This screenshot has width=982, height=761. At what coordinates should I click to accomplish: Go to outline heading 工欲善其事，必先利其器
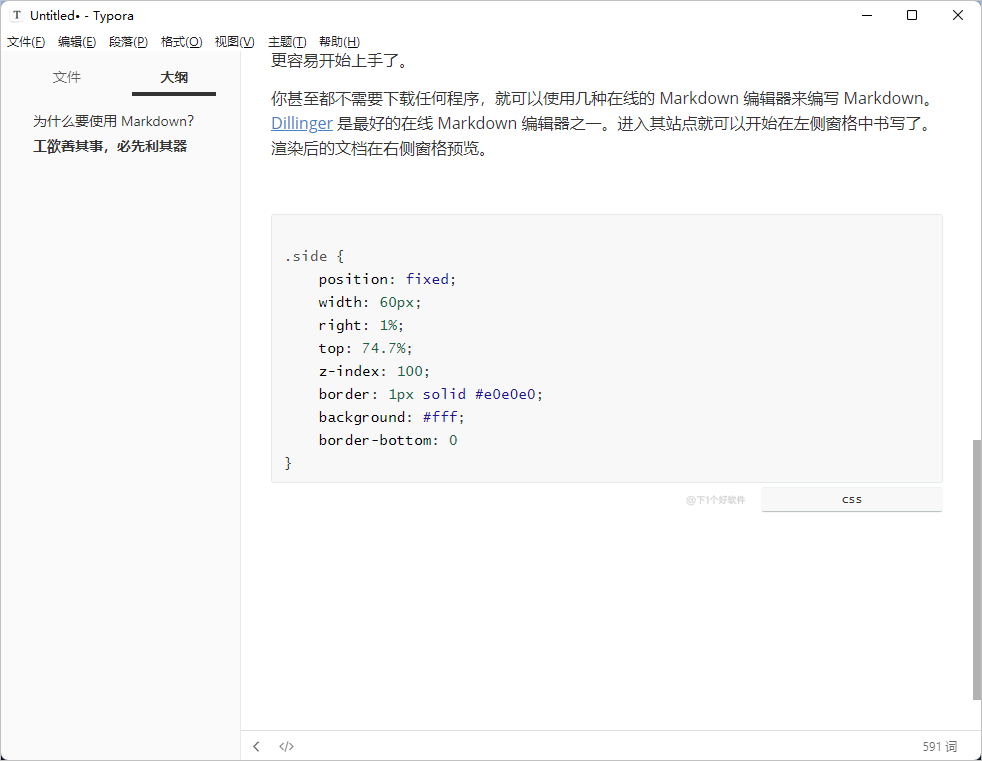pos(110,146)
